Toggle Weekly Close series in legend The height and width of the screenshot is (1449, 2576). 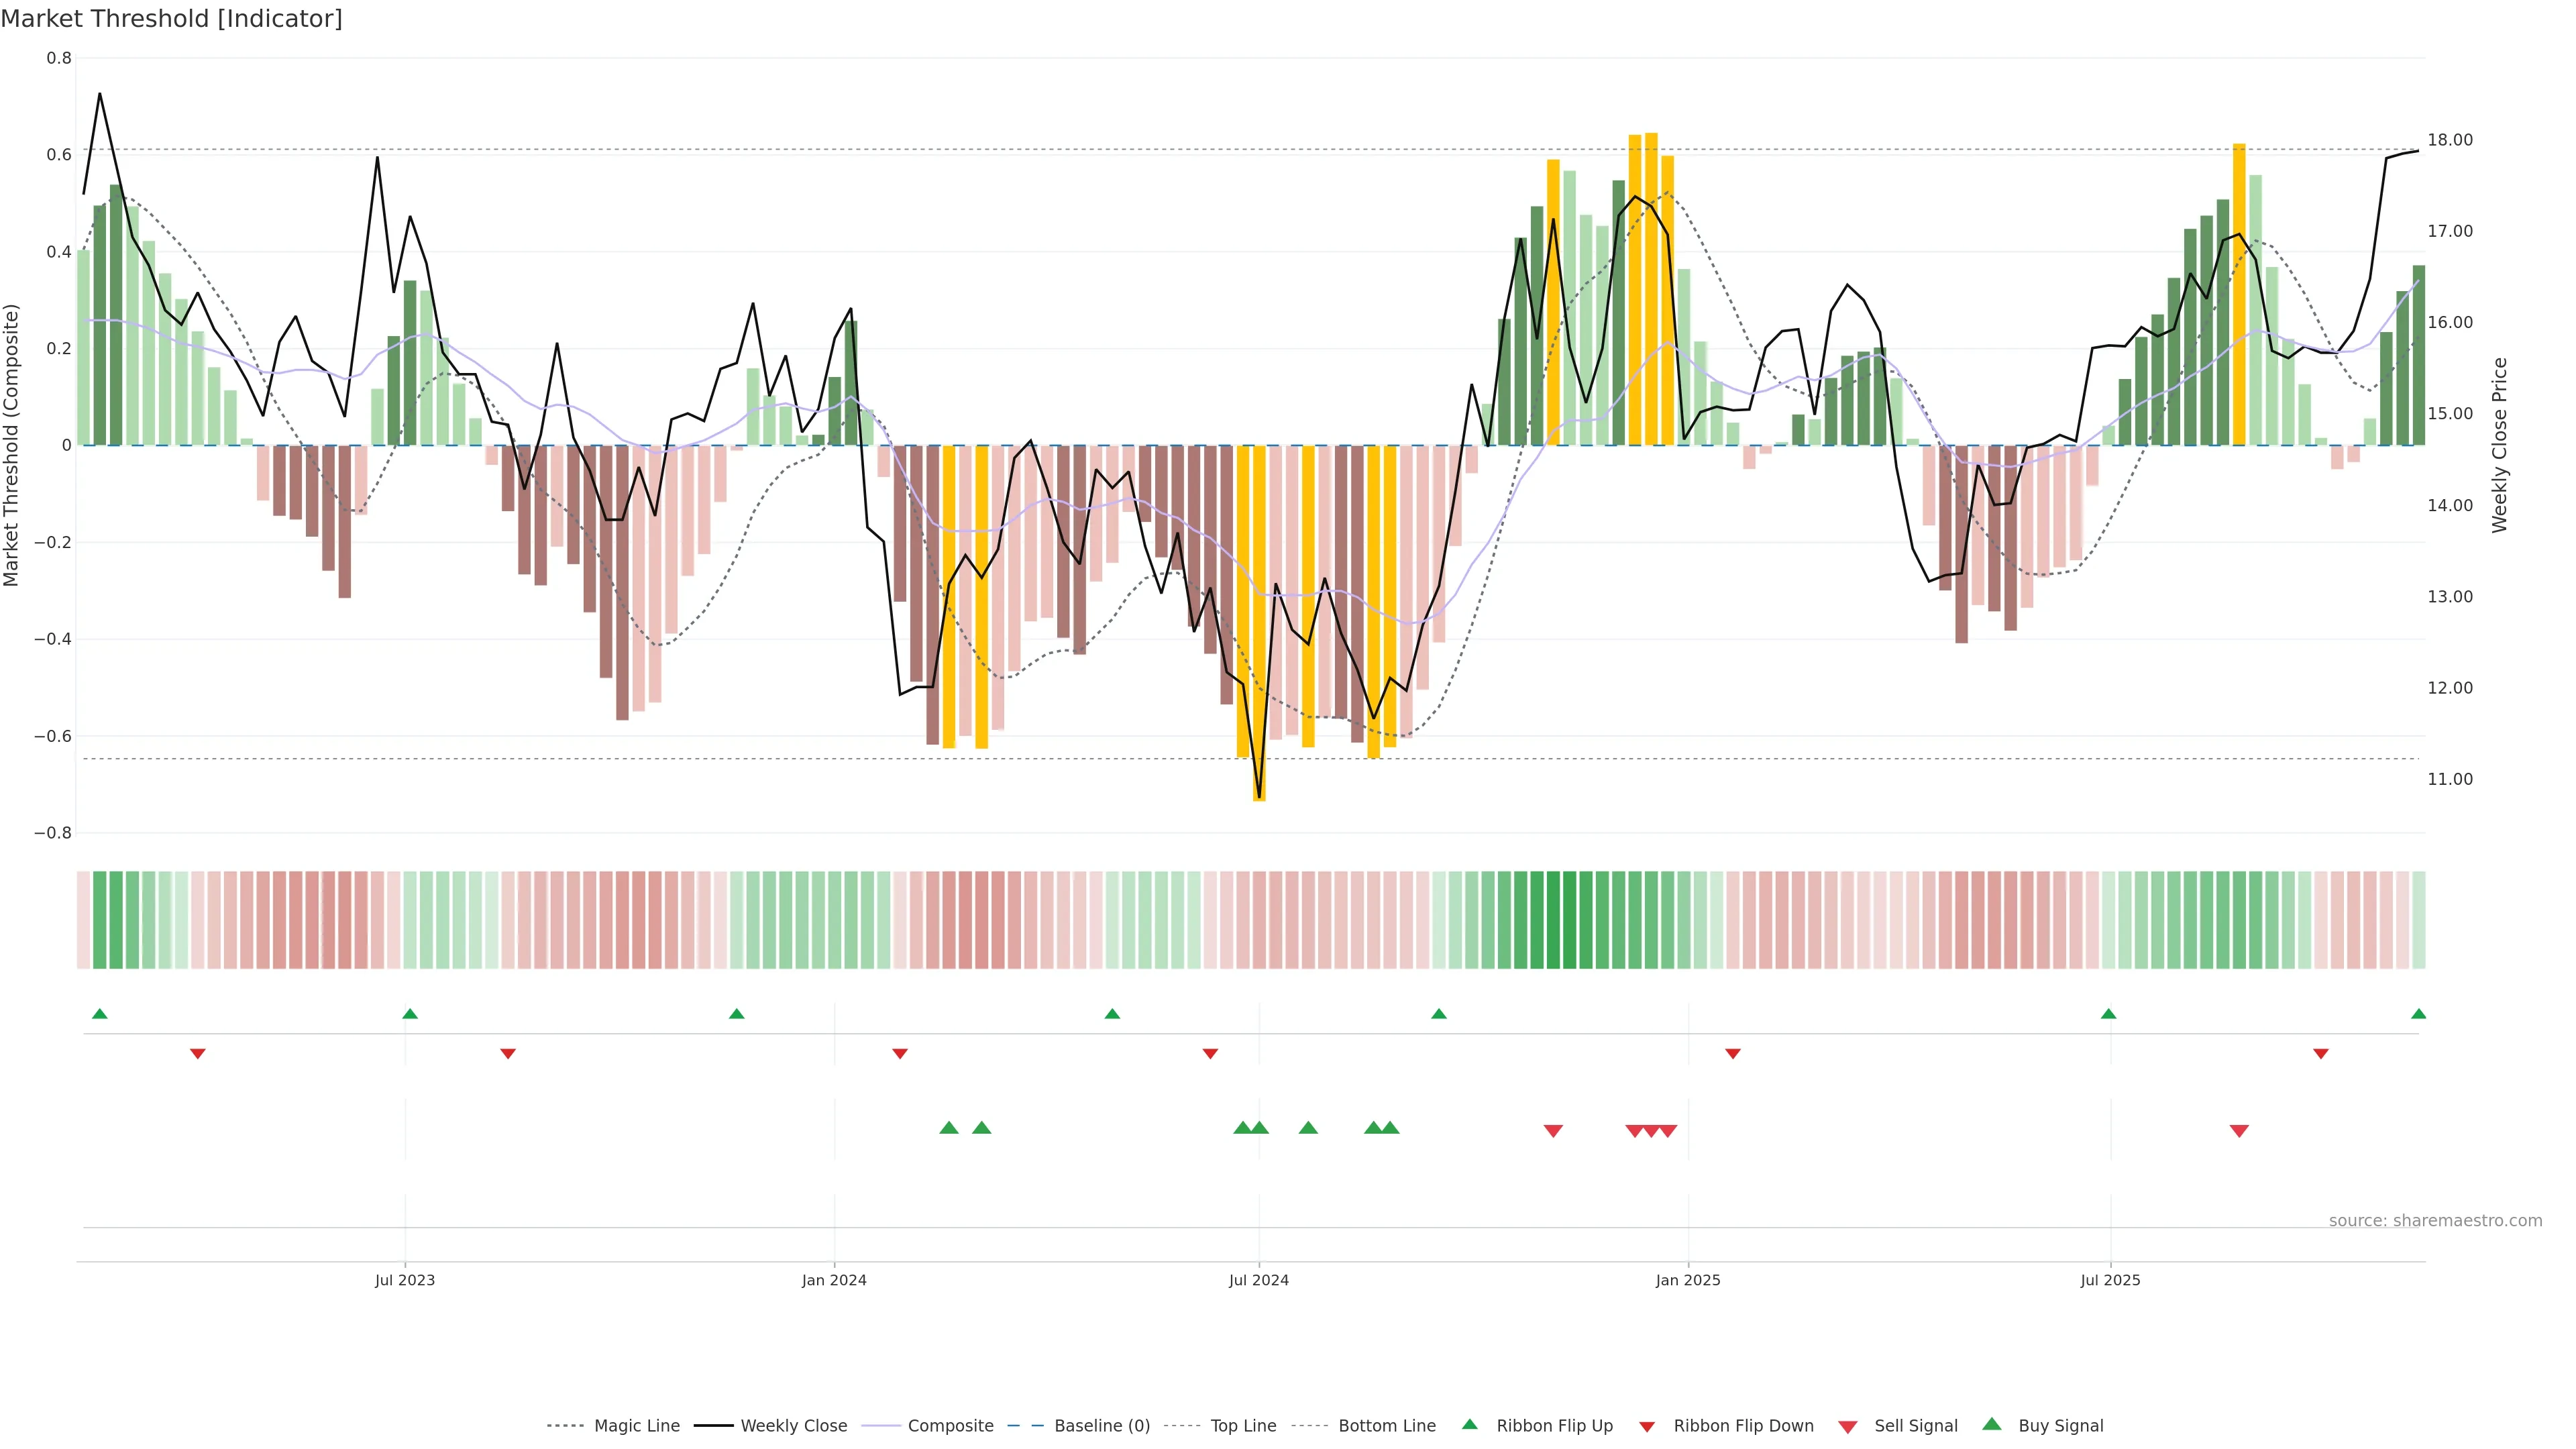click(x=793, y=1426)
